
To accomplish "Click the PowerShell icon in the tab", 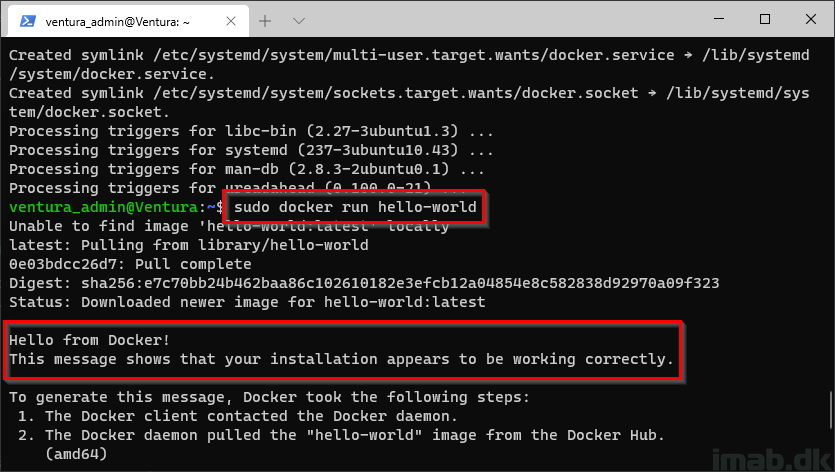I will [28, 21].
